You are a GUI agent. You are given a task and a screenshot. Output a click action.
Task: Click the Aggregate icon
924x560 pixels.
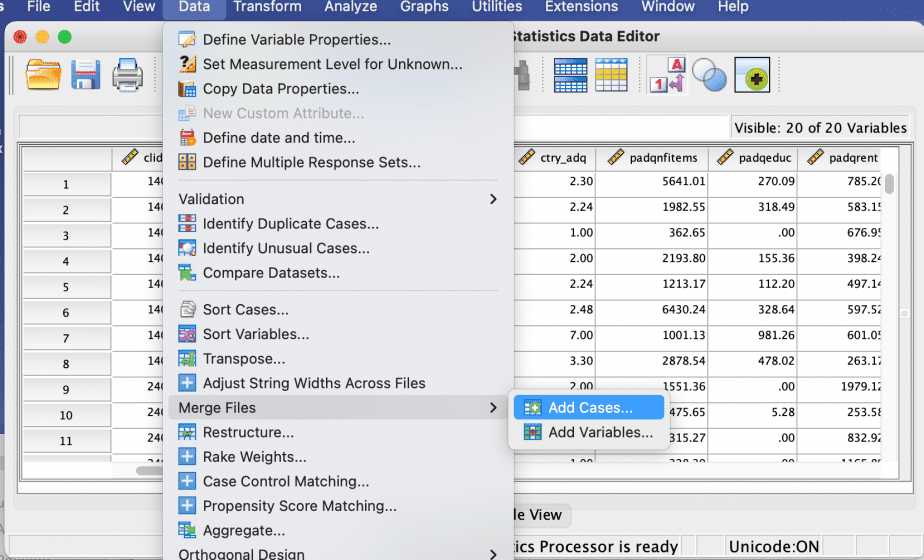187,531
